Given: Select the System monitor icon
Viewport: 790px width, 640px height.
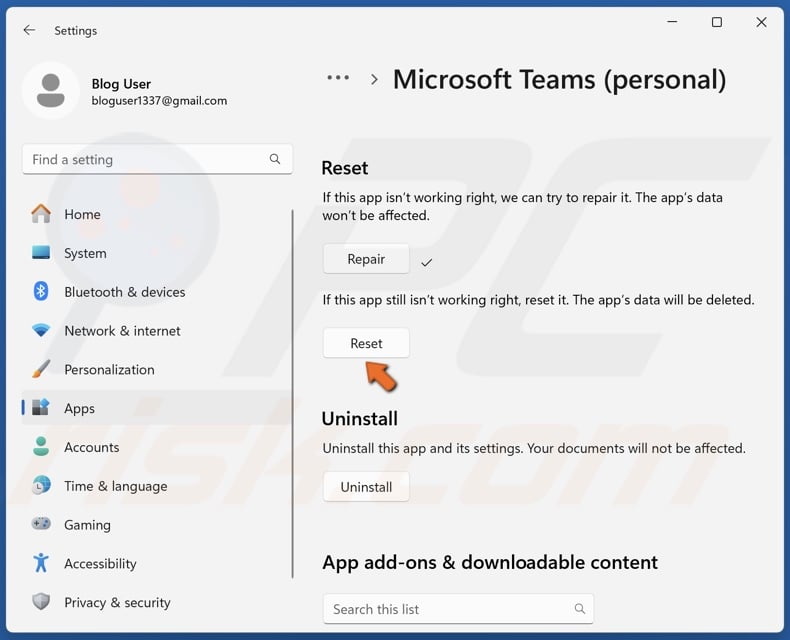Looking at the screenshot, I should tap(41, 253).
